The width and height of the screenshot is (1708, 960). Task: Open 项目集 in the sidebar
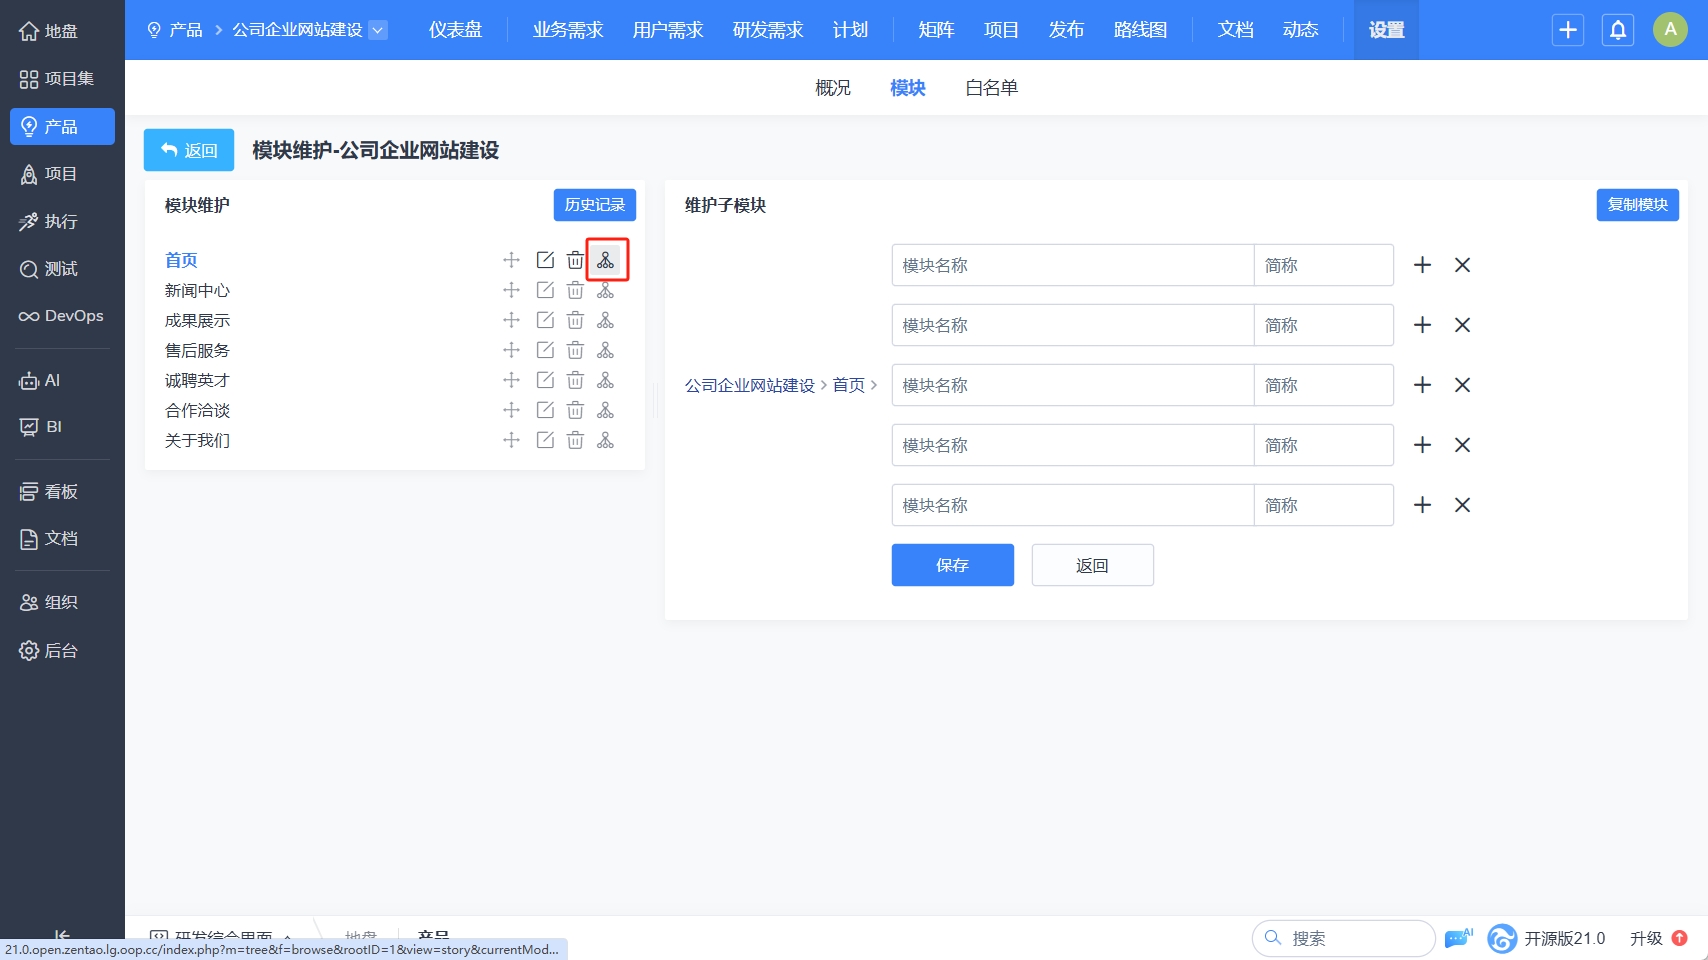click(x=62, y=79)
